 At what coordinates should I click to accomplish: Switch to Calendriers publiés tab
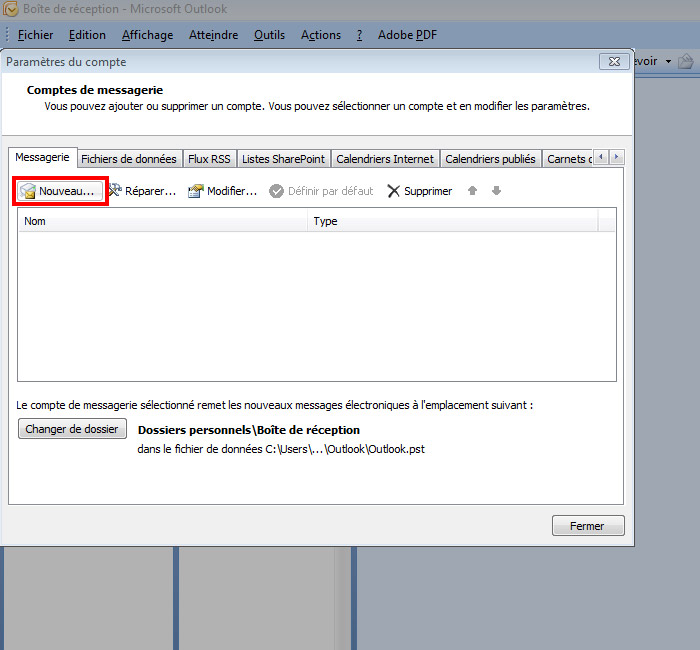[x=490, y=159]
